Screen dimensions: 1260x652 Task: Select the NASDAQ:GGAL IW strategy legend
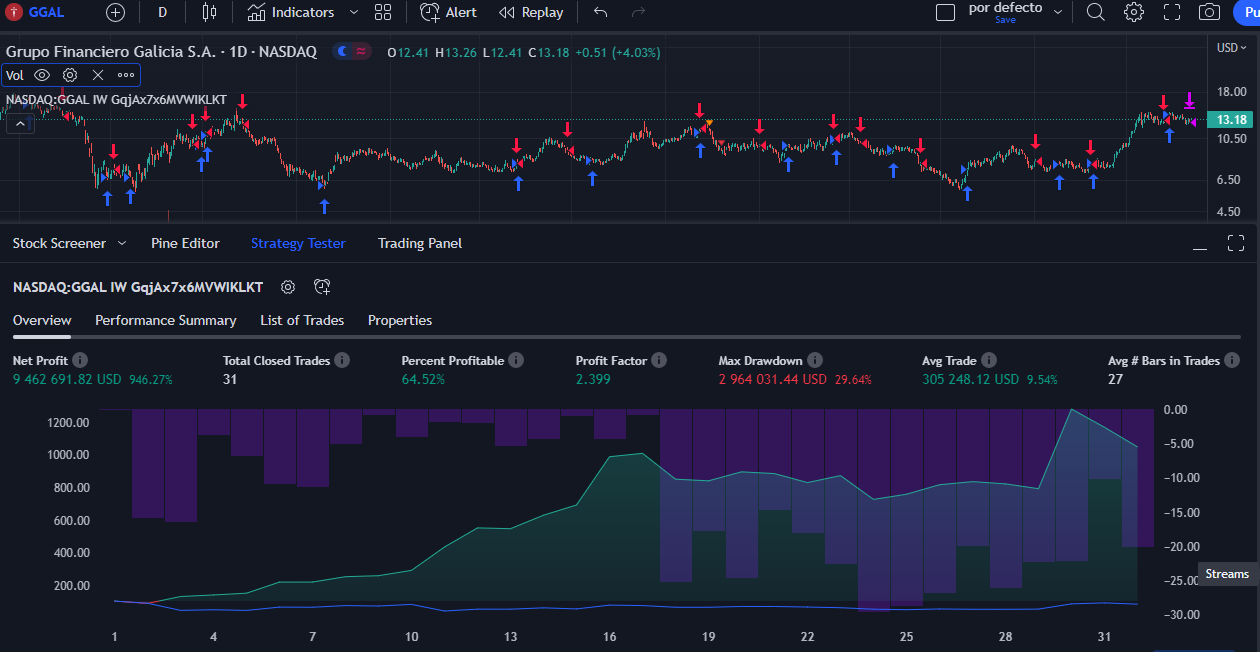116,99
